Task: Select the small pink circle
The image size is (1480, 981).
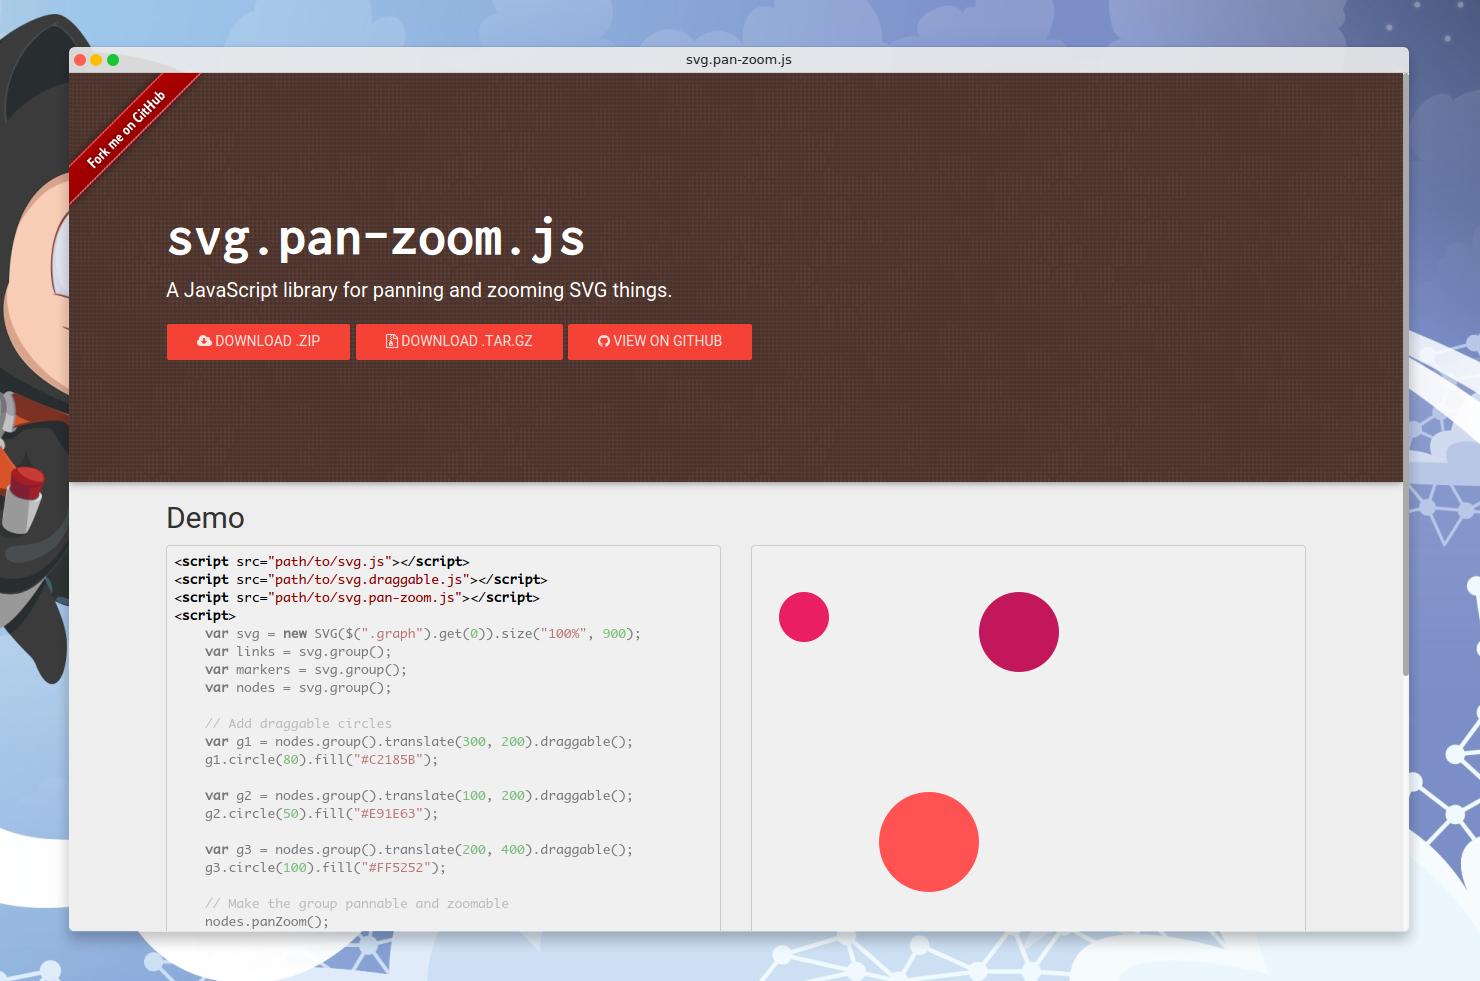Action: 804,617
